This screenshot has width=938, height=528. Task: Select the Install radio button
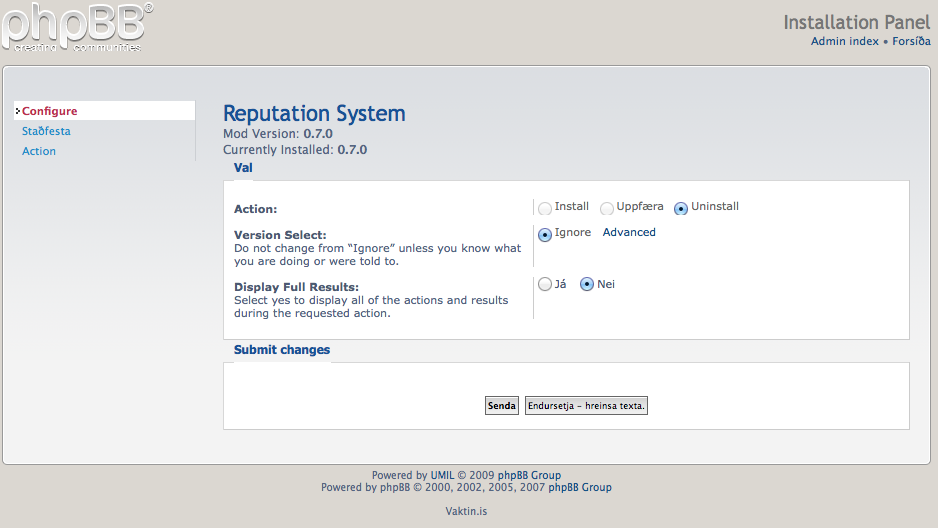545,208
